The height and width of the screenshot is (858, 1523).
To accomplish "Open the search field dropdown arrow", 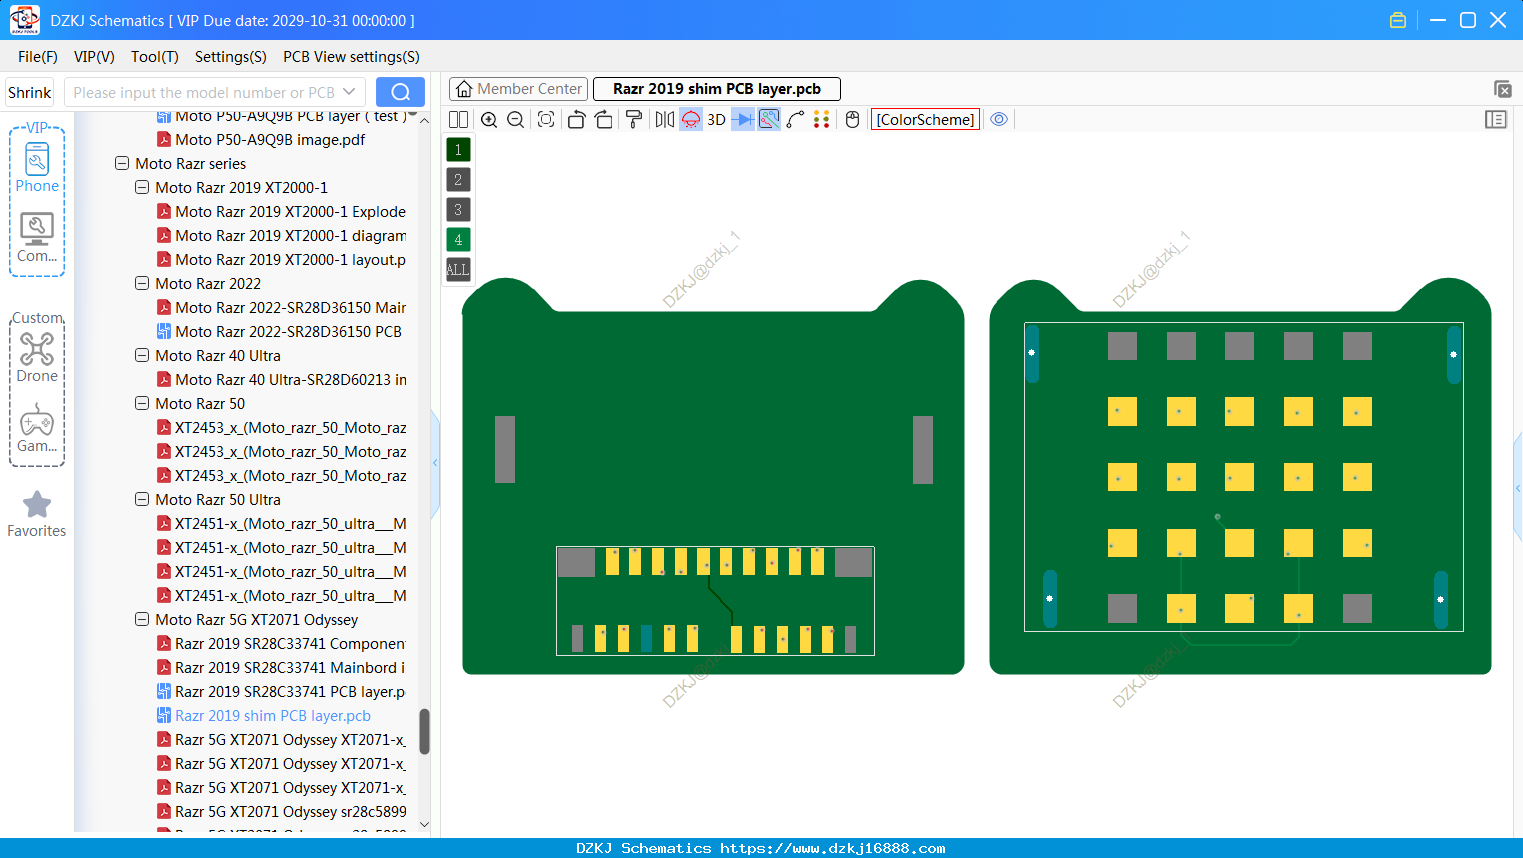I will (349, 92).
